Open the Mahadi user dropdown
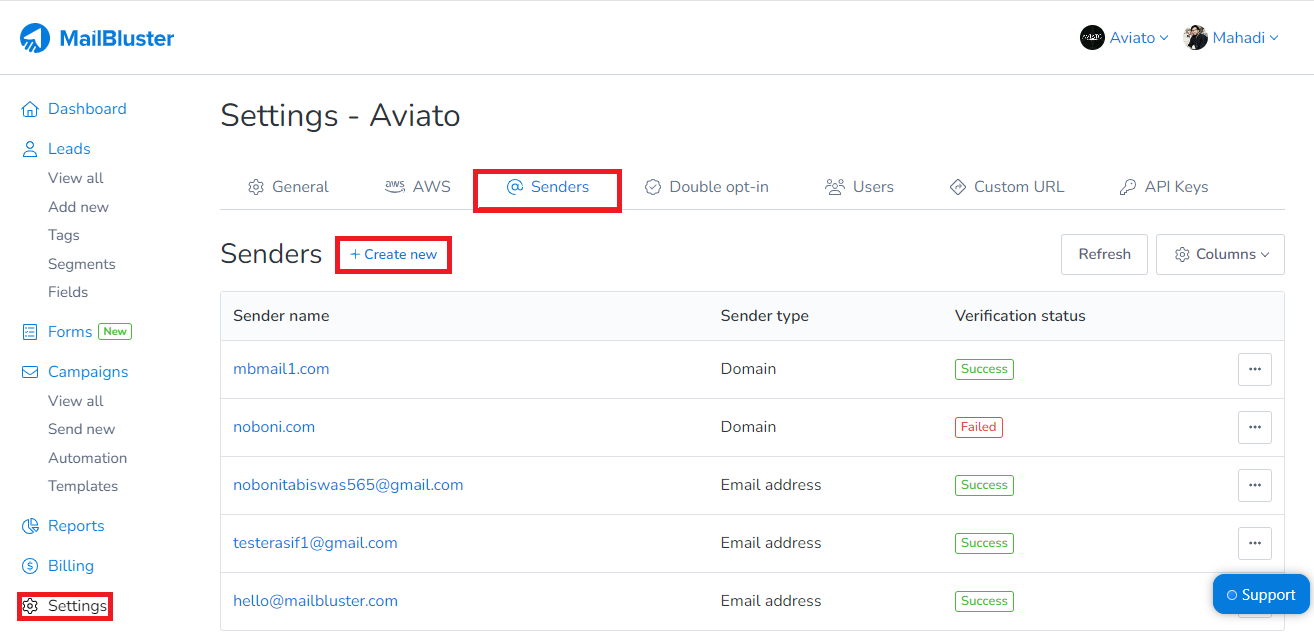Image resolution: width=1314 pixels, height=632 pixels. pos(1232,37)
